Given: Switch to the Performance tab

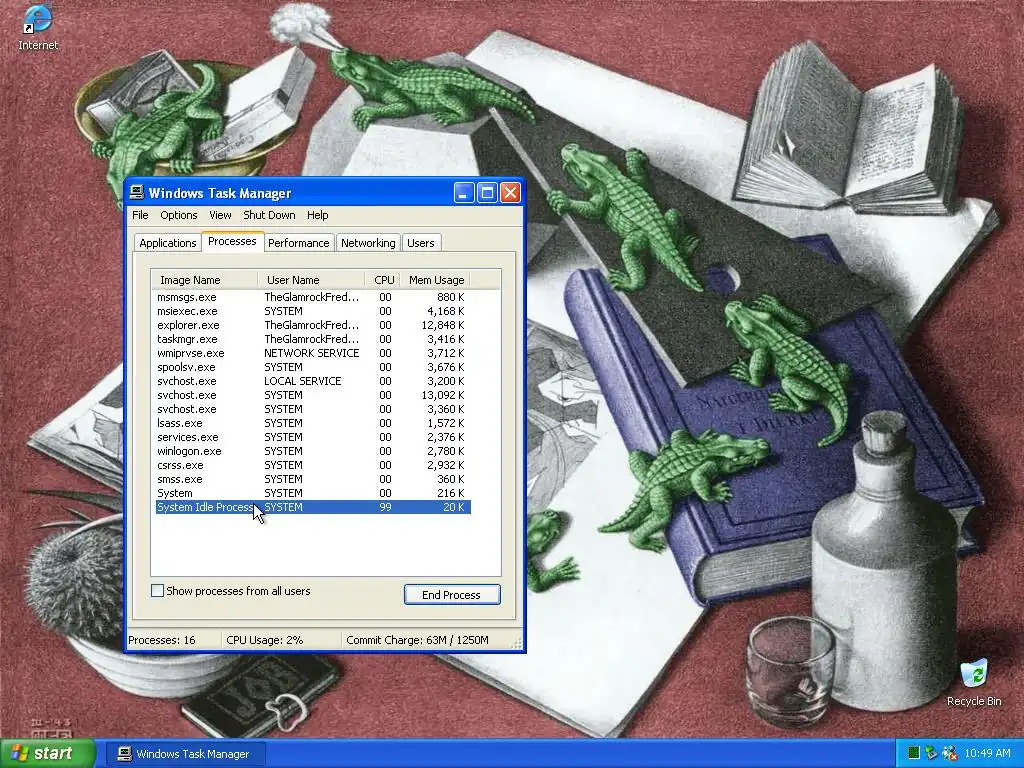Looking at the screenshot, I should (298, 243).
